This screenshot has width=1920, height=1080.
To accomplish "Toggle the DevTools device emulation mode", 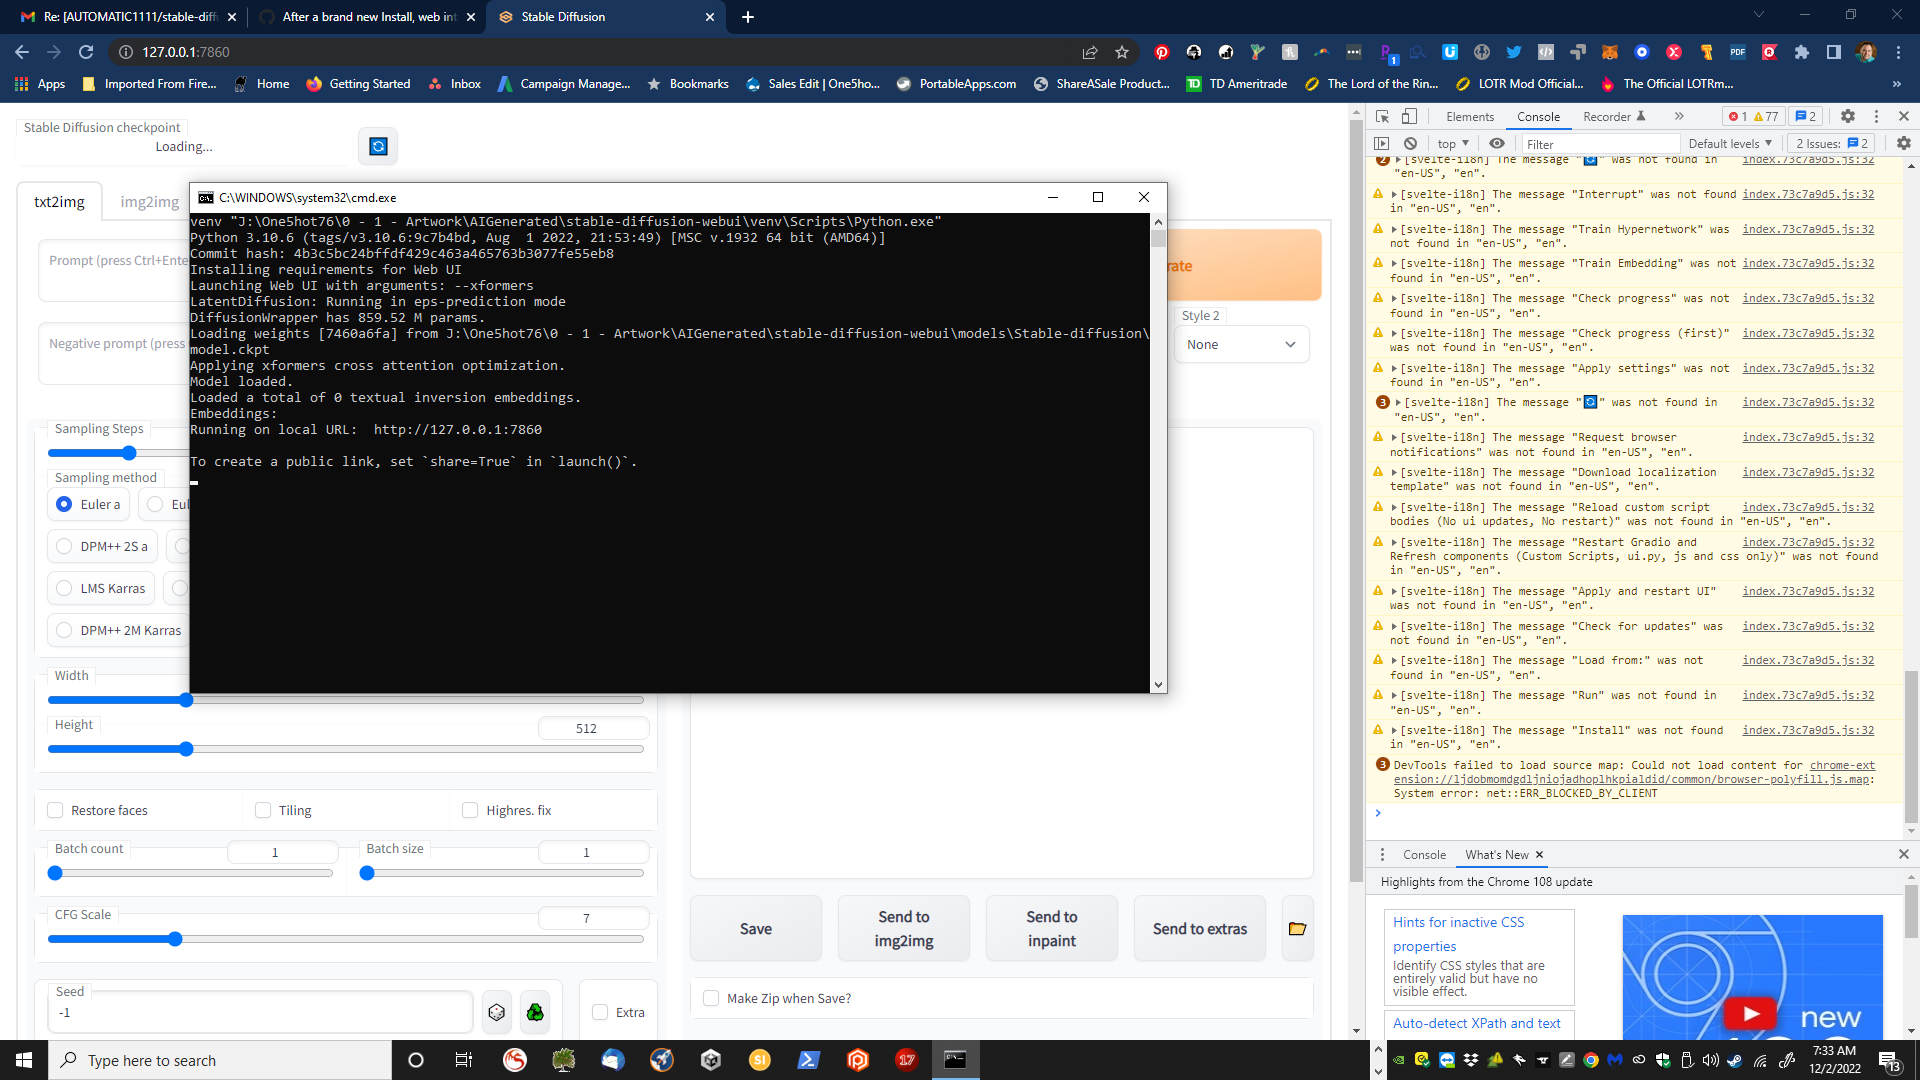I will (x=1410, y=116).
